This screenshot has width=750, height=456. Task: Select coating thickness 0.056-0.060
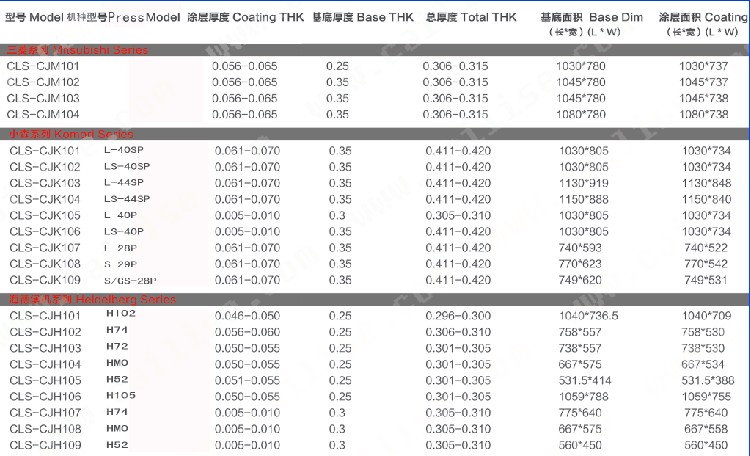(247, 332)
